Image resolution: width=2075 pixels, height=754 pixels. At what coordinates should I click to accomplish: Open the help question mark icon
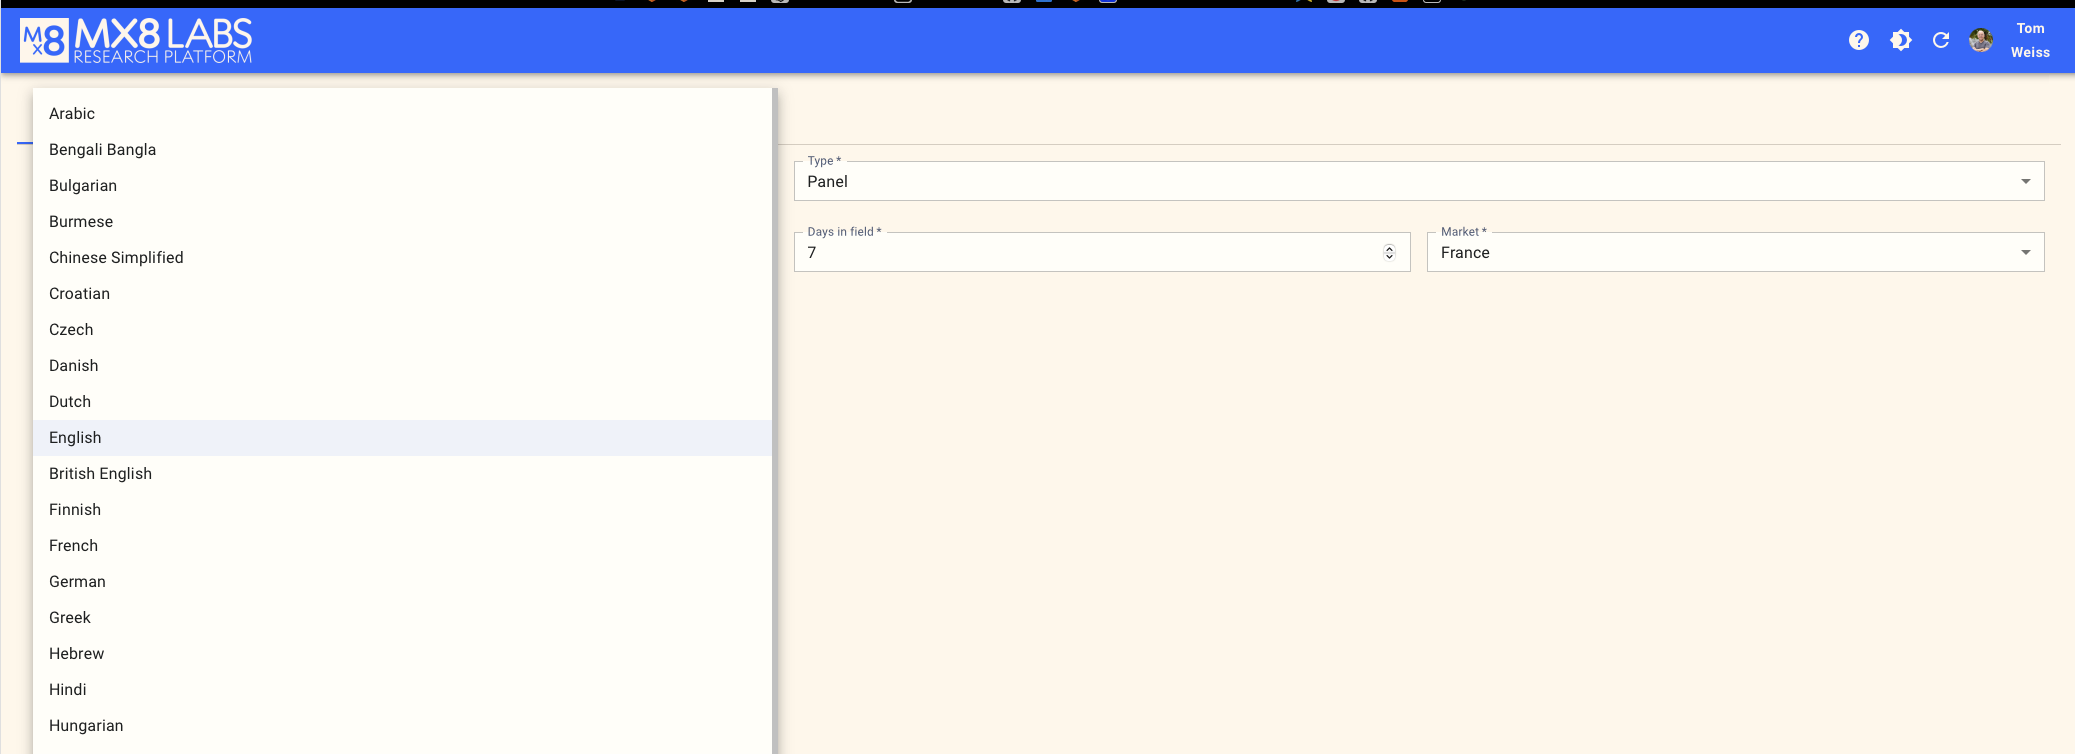(x=1858, y=40)
